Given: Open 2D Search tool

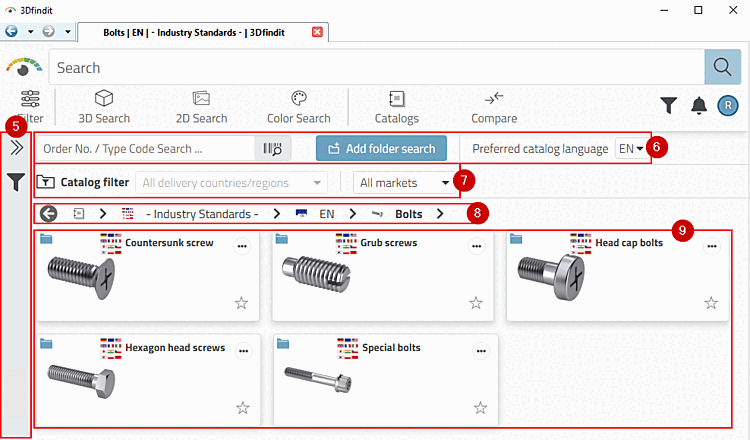Looking at the screenshot, I should (x=201, y=107).
